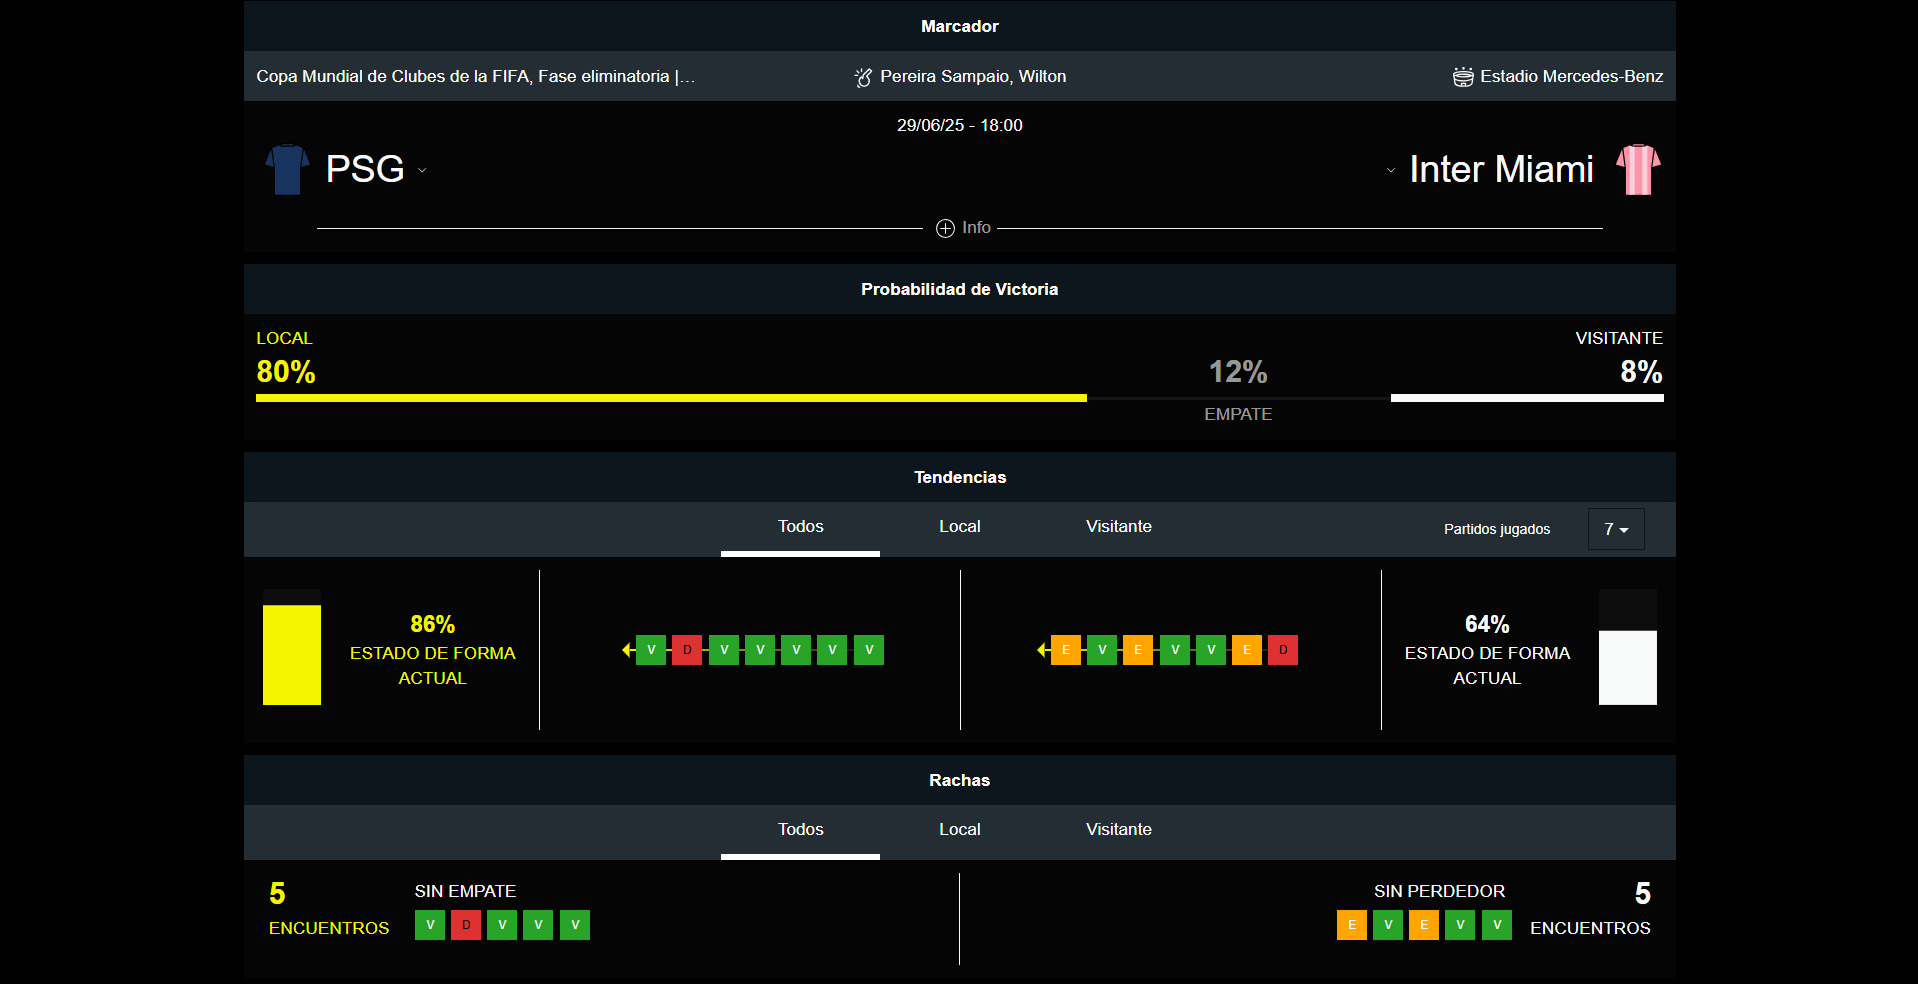1918x984 pixels.
Task: Click the referee whistle icon
Action: [863, 77]
